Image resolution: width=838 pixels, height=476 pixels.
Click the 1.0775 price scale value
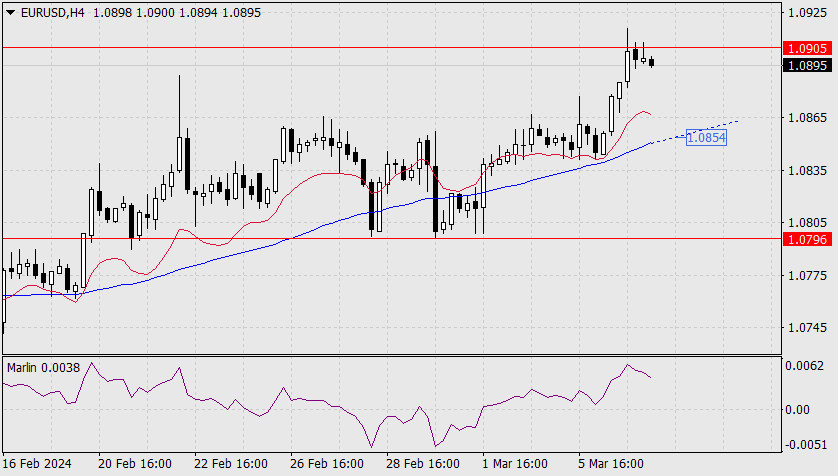coord(808,275)
